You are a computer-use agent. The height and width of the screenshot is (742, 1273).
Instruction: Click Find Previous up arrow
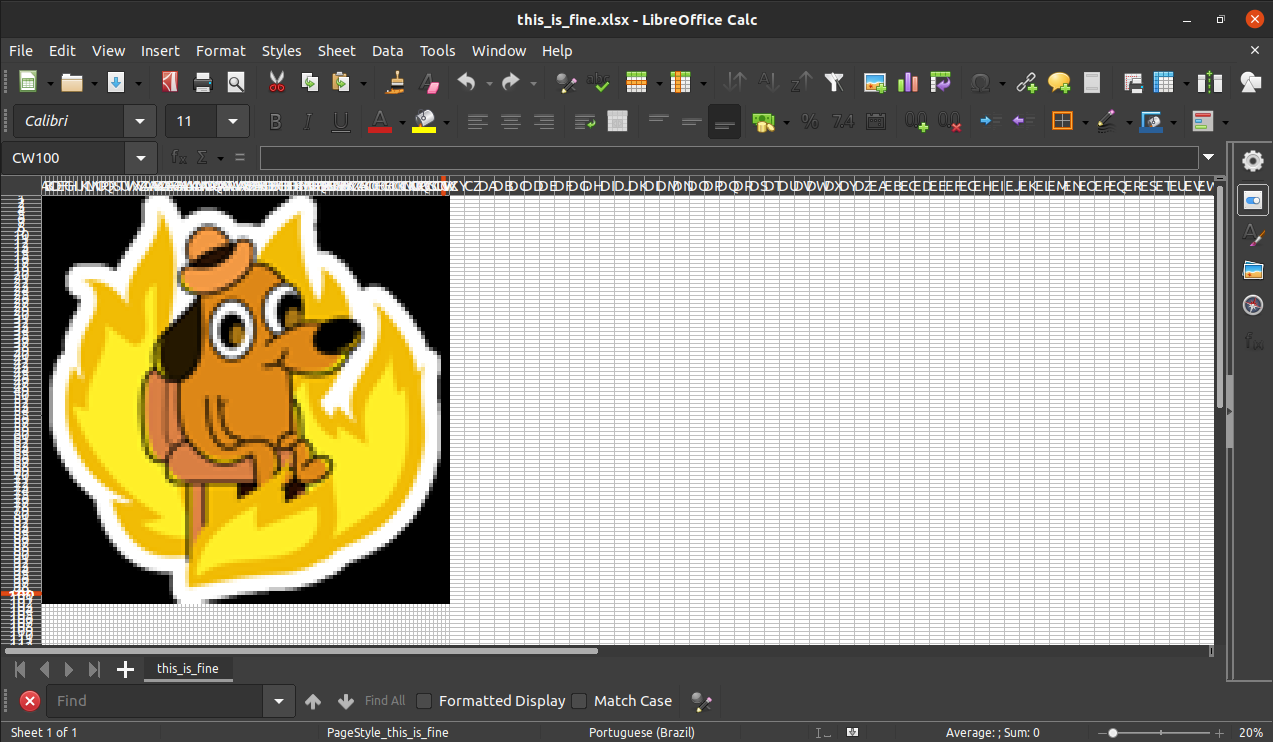(x=313, y=701)
